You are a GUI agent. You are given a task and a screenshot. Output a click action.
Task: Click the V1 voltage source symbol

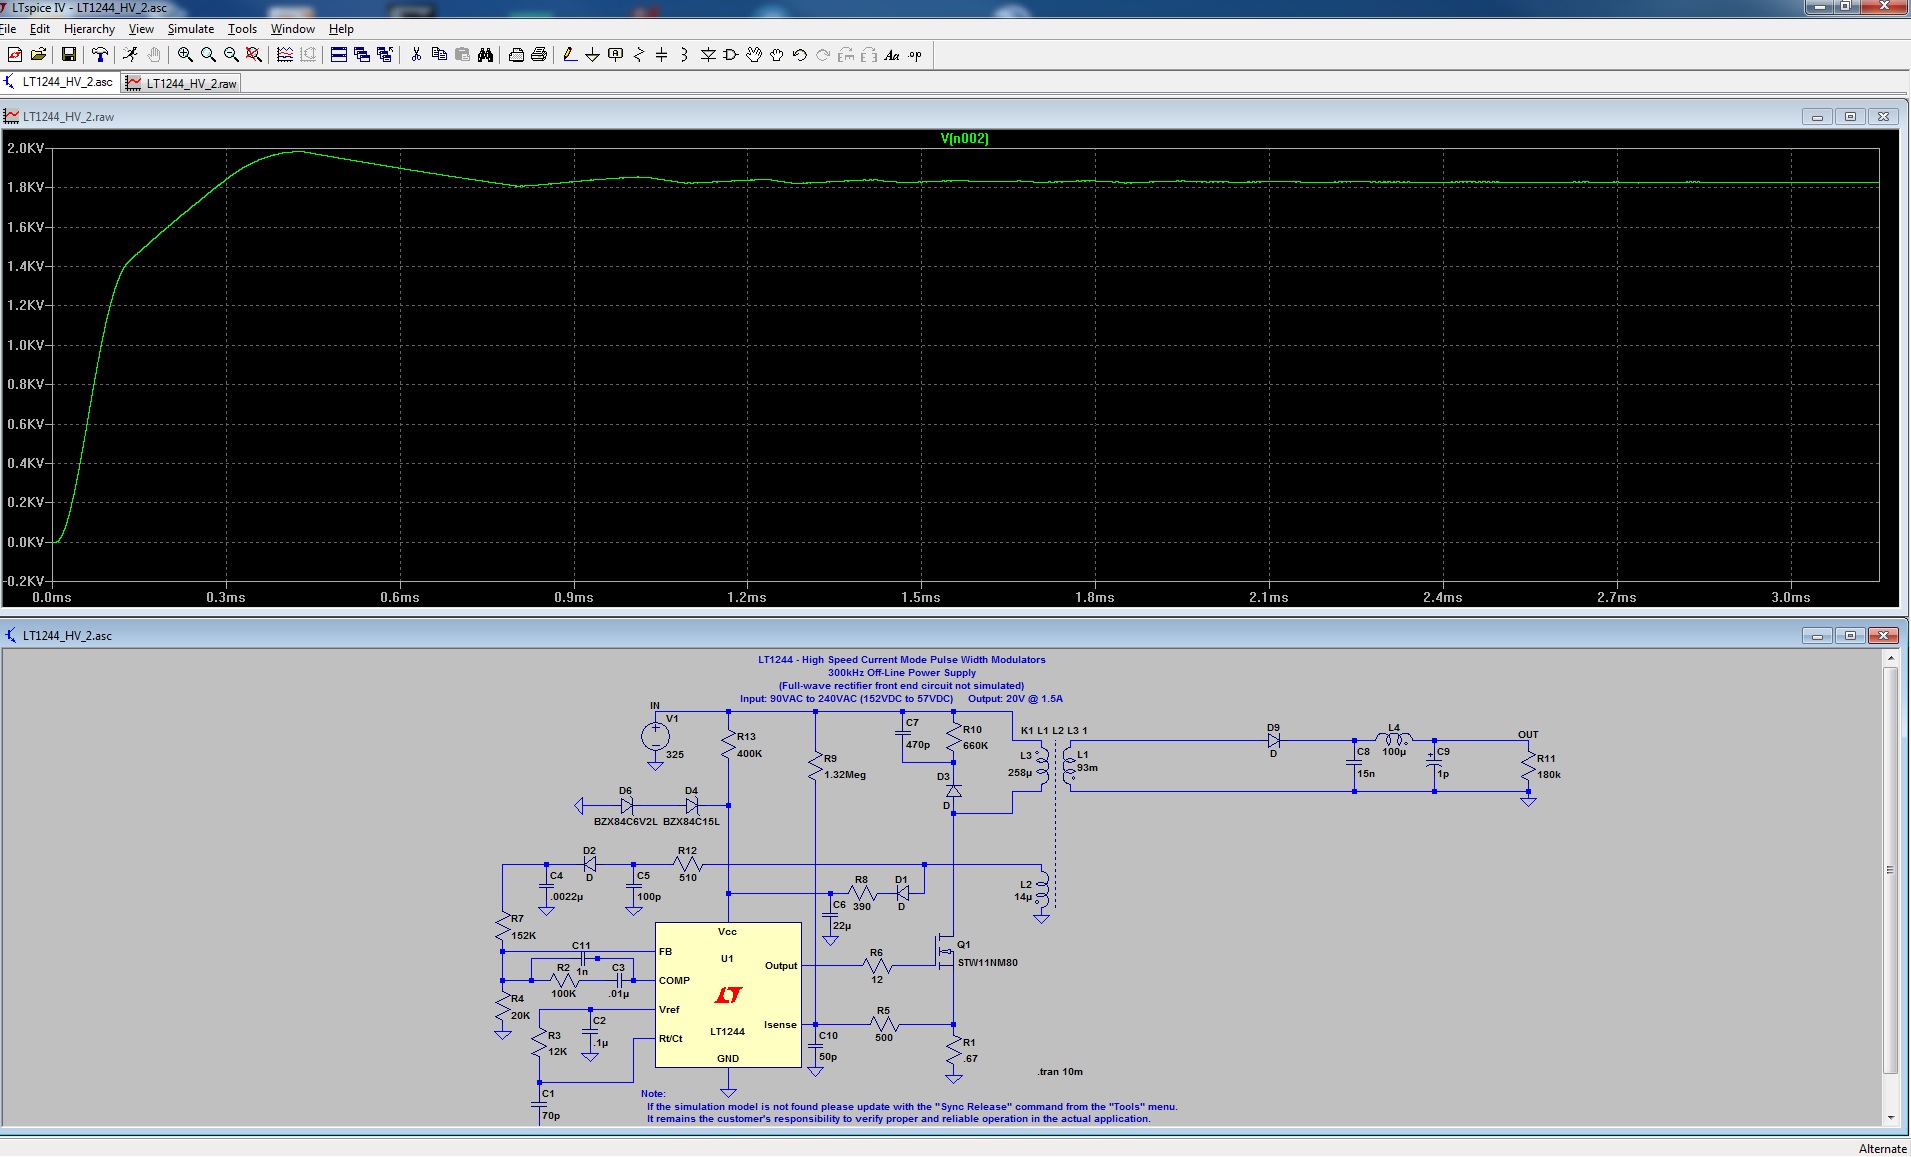point(655,737)
